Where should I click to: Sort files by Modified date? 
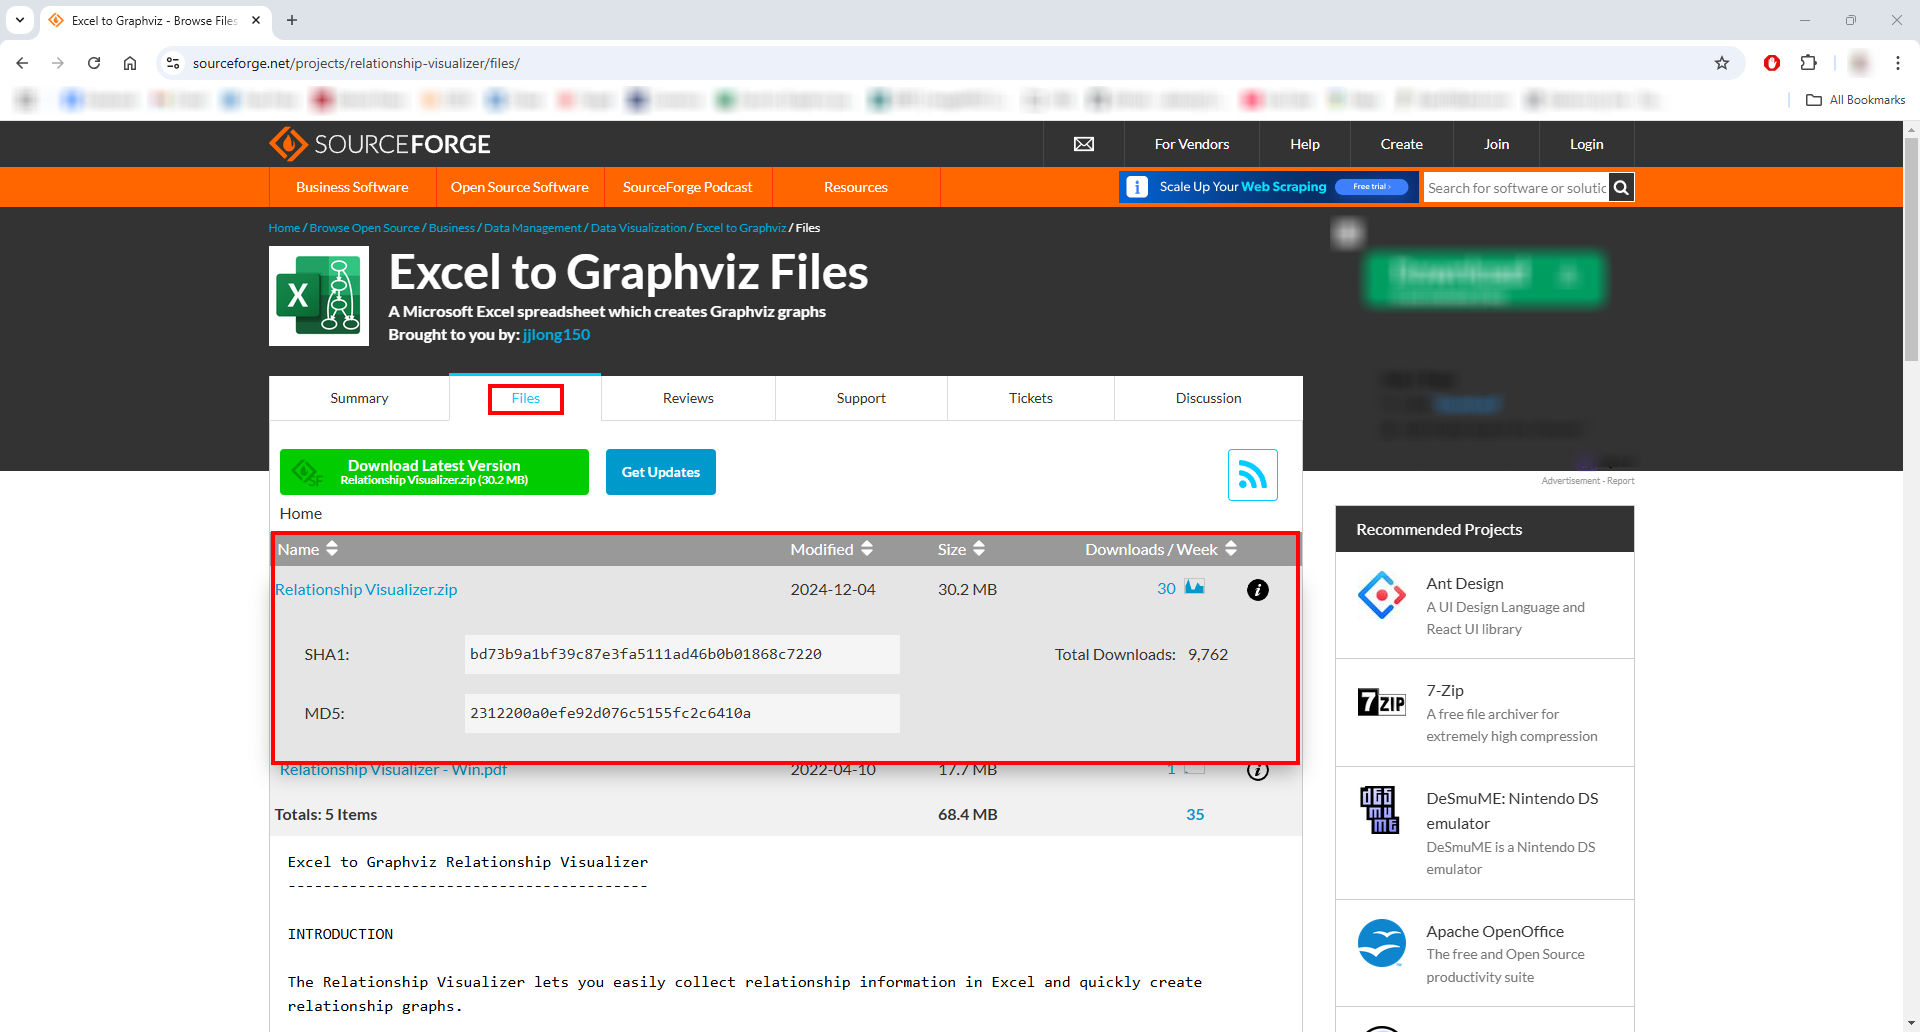(831, 549)
